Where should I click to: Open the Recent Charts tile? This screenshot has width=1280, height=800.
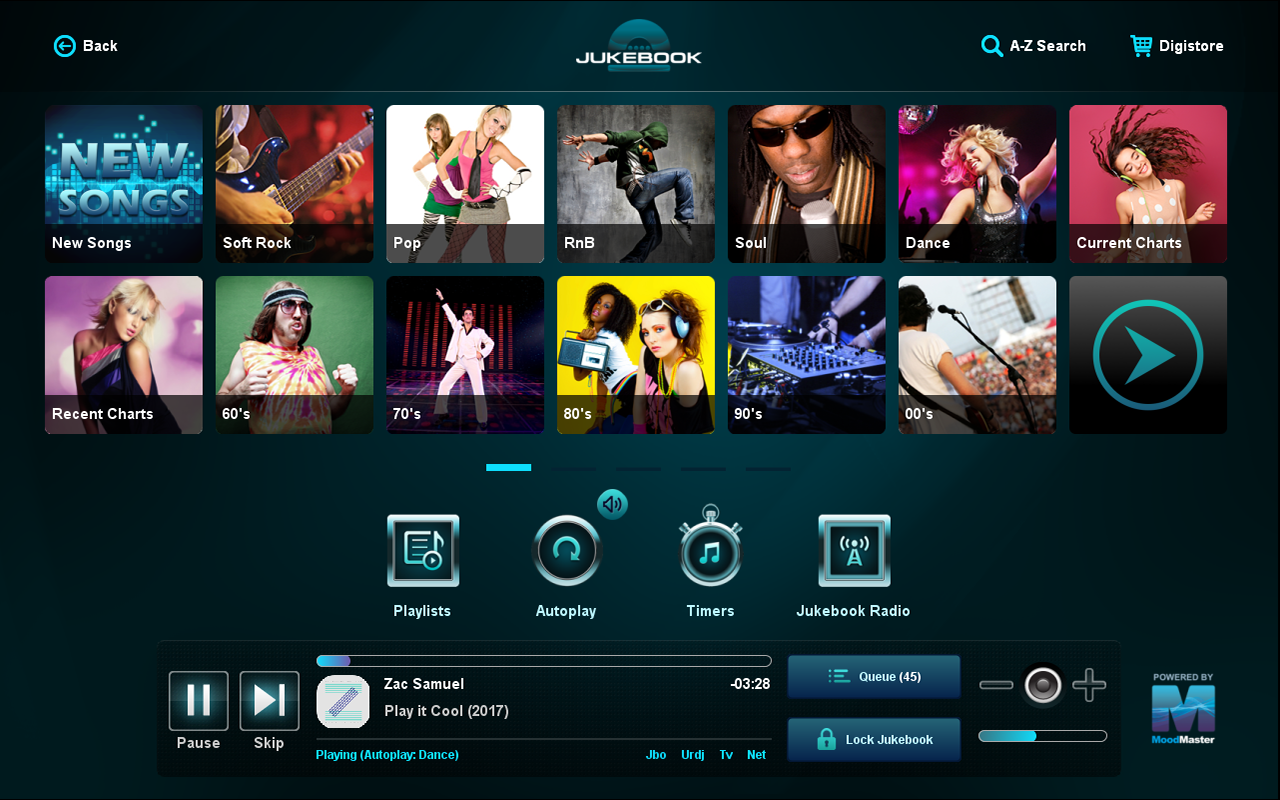pyautogui.click(x=124, y=355)
